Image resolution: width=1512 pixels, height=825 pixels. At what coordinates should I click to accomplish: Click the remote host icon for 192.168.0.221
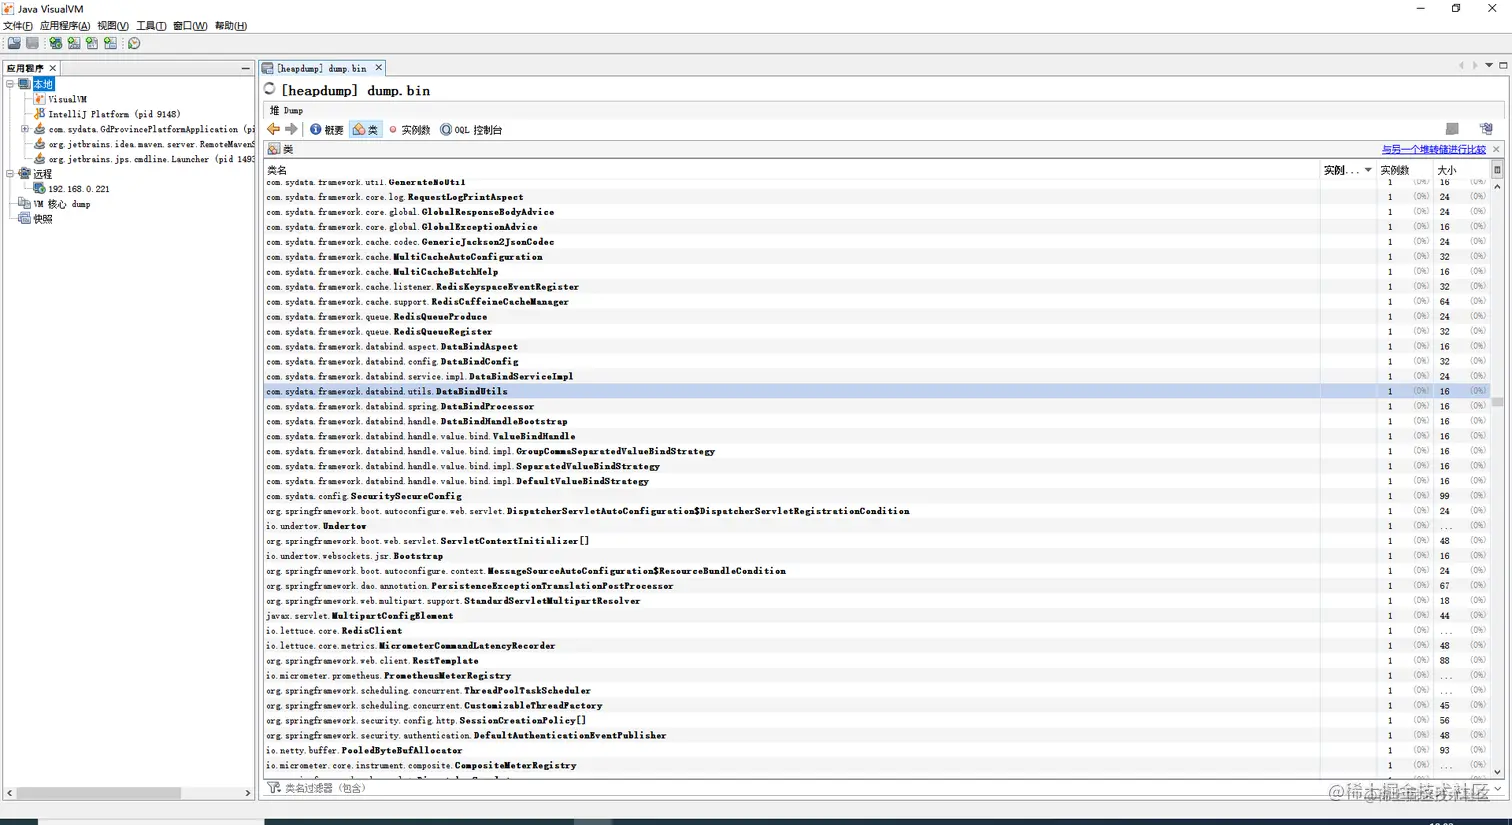(x=39, y=188)
